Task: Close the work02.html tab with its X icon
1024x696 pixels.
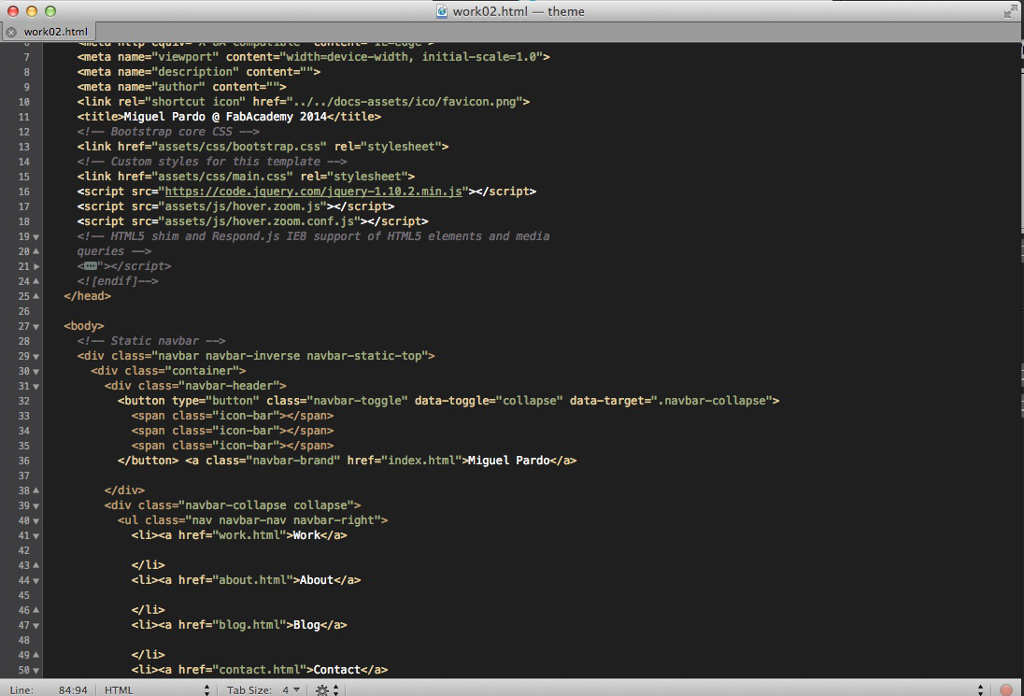Action: point(11,31)
